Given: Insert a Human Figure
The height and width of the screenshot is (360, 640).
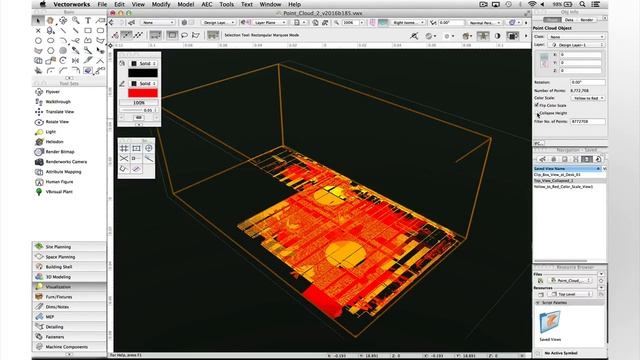Looking at the screenshot, I should click(x=59, y=182).
